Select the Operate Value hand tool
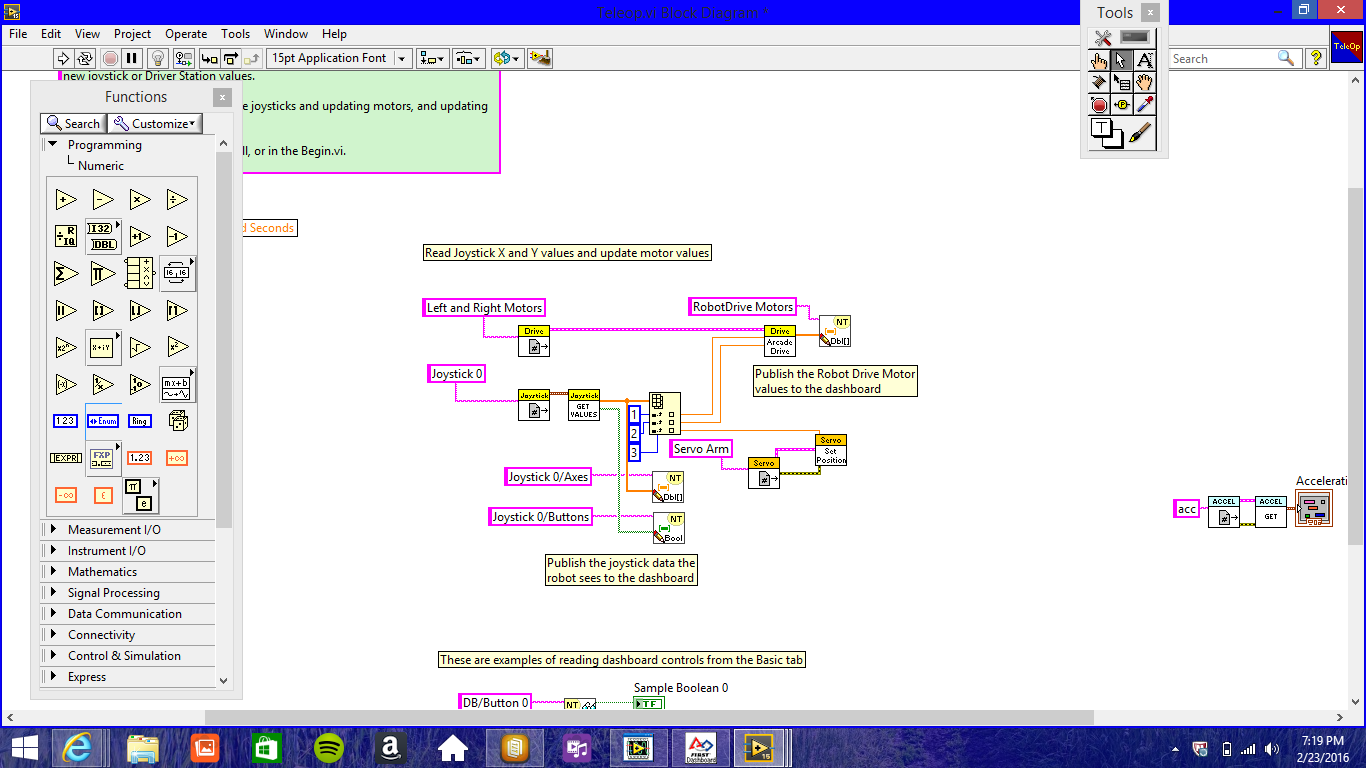 (x=1100, y=60)
